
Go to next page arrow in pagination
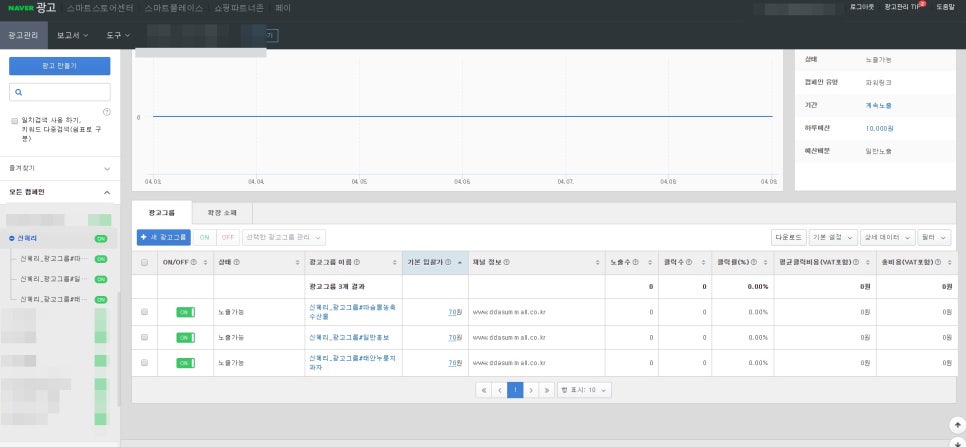point(531,390)
